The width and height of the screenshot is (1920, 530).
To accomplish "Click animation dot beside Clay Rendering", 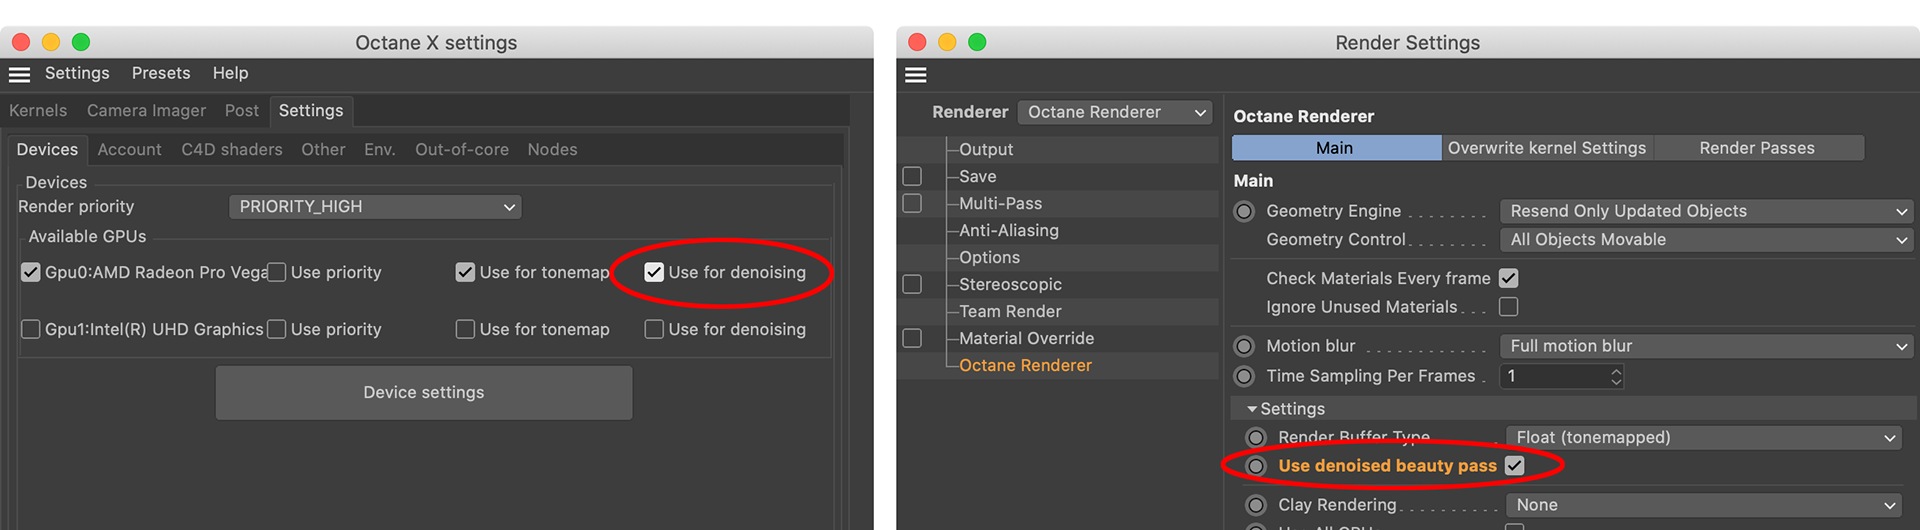I will (1256, 505).
